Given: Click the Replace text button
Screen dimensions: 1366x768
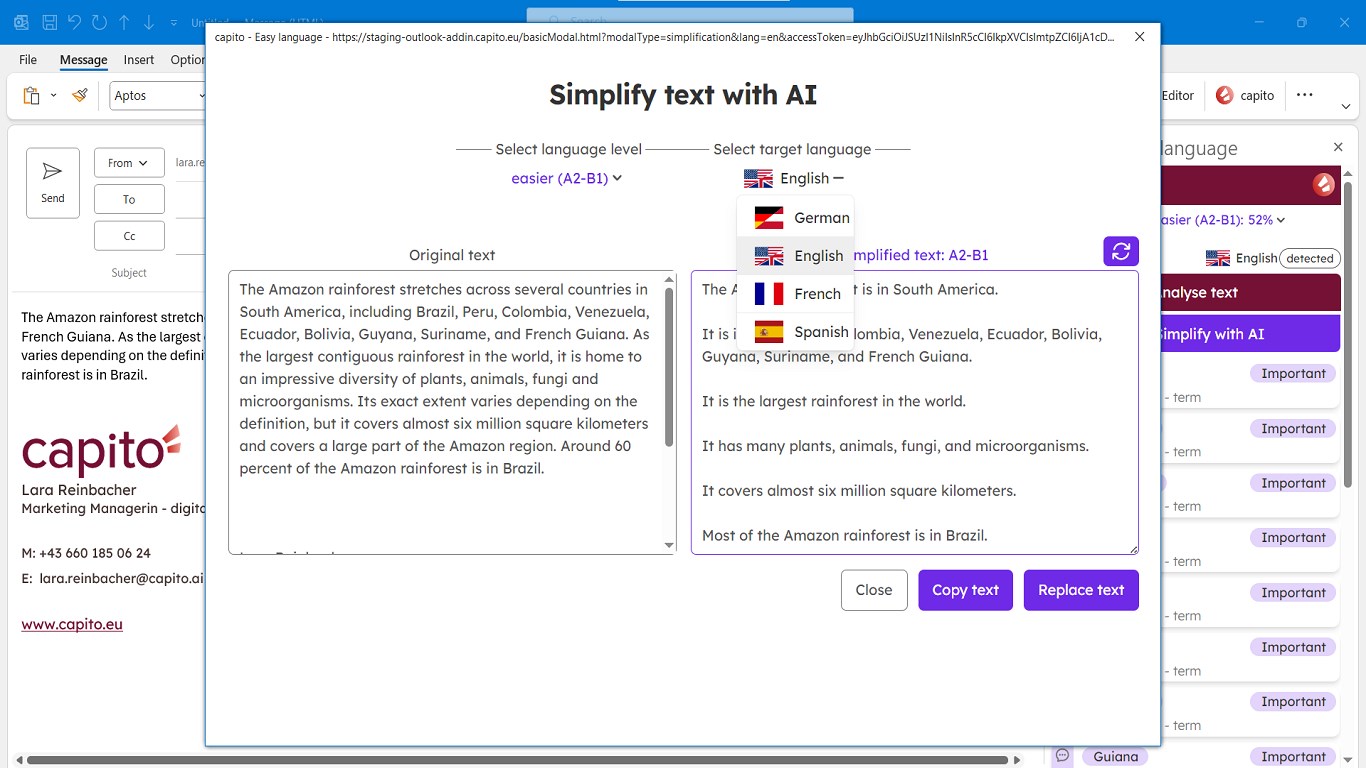Looking at the screenshot, I should coord(1081,590).
